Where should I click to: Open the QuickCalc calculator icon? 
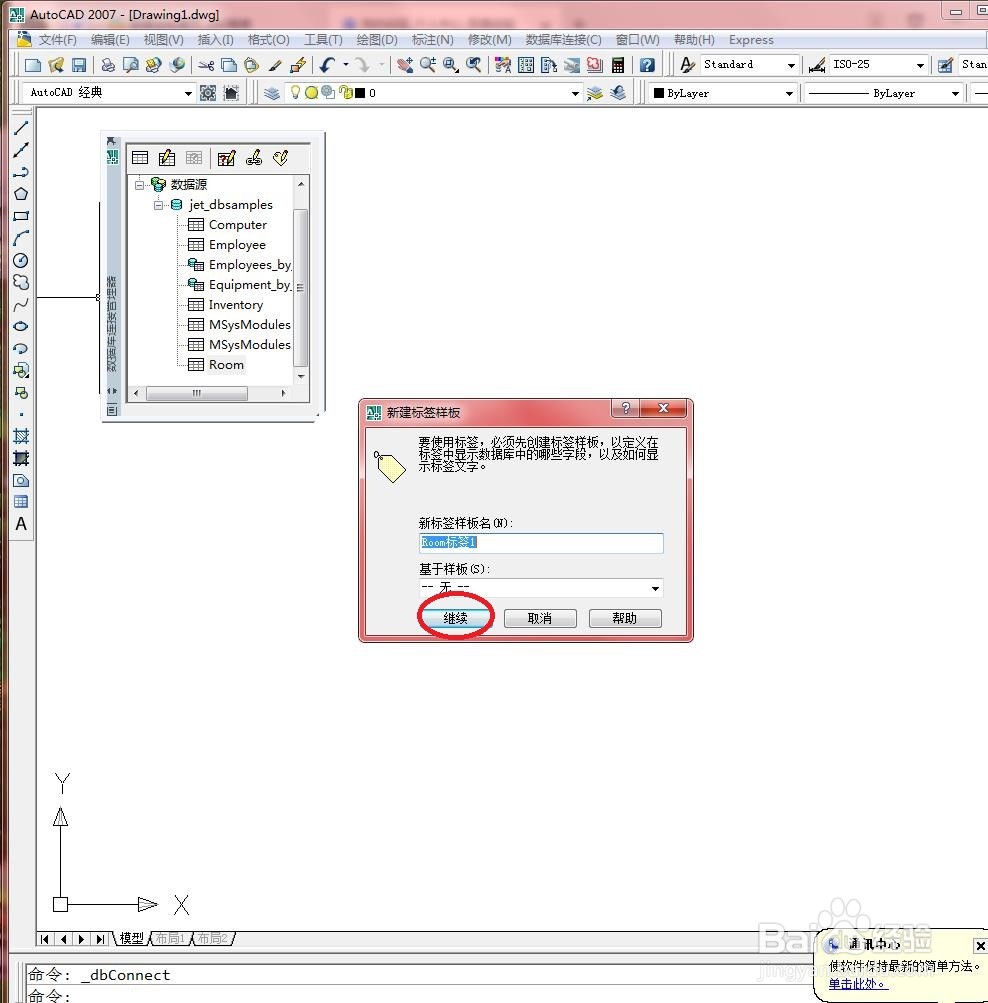[618, 65]
